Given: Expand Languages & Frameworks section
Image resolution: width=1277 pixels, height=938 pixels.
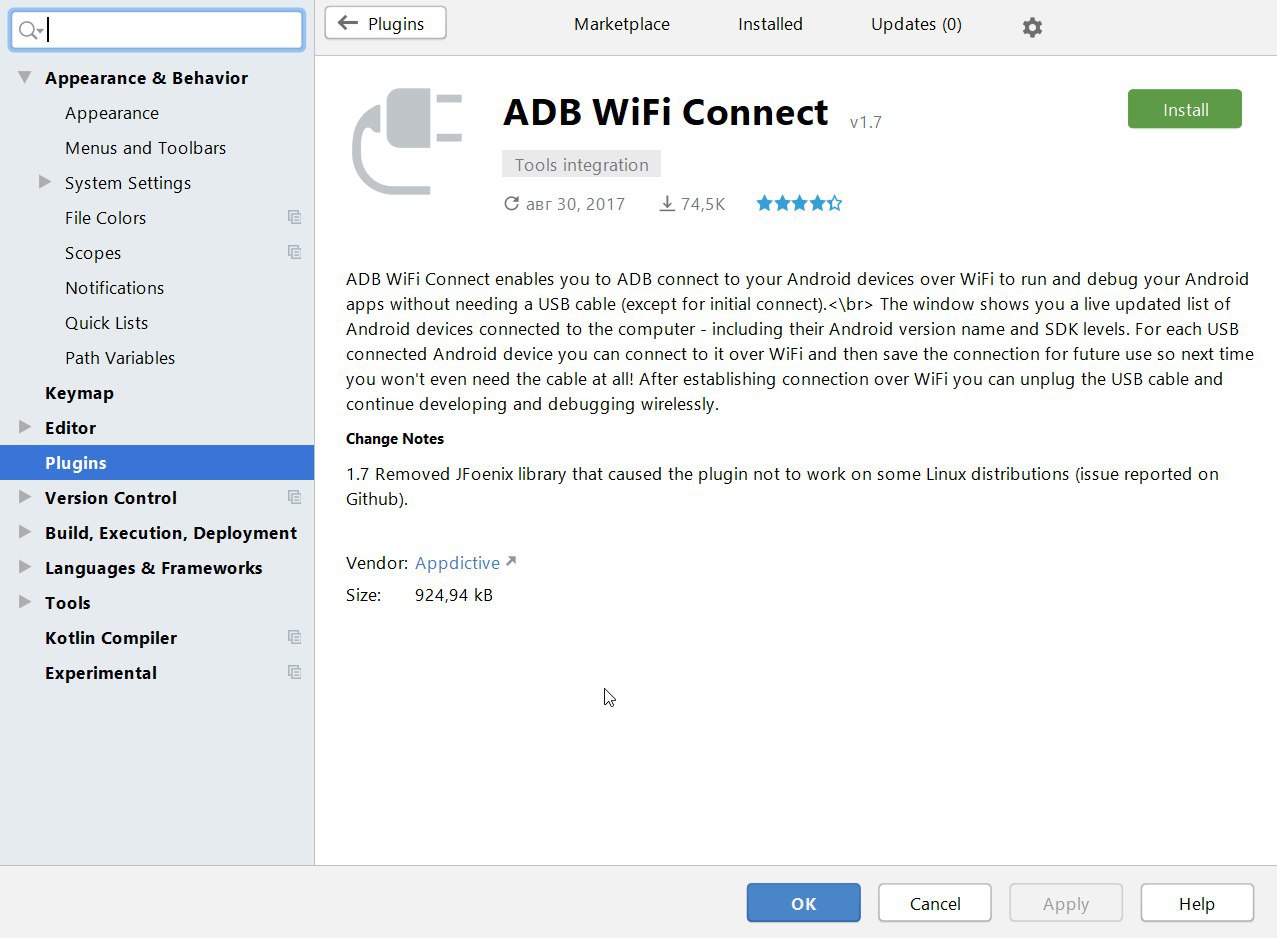Looking at the screenshot, I should (x=25, y=567).
